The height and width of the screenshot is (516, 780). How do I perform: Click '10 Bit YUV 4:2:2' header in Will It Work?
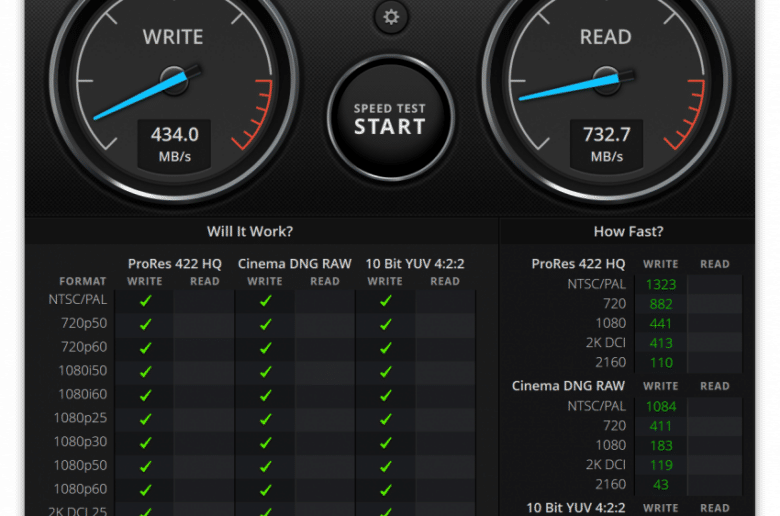[x=415, y=264]
